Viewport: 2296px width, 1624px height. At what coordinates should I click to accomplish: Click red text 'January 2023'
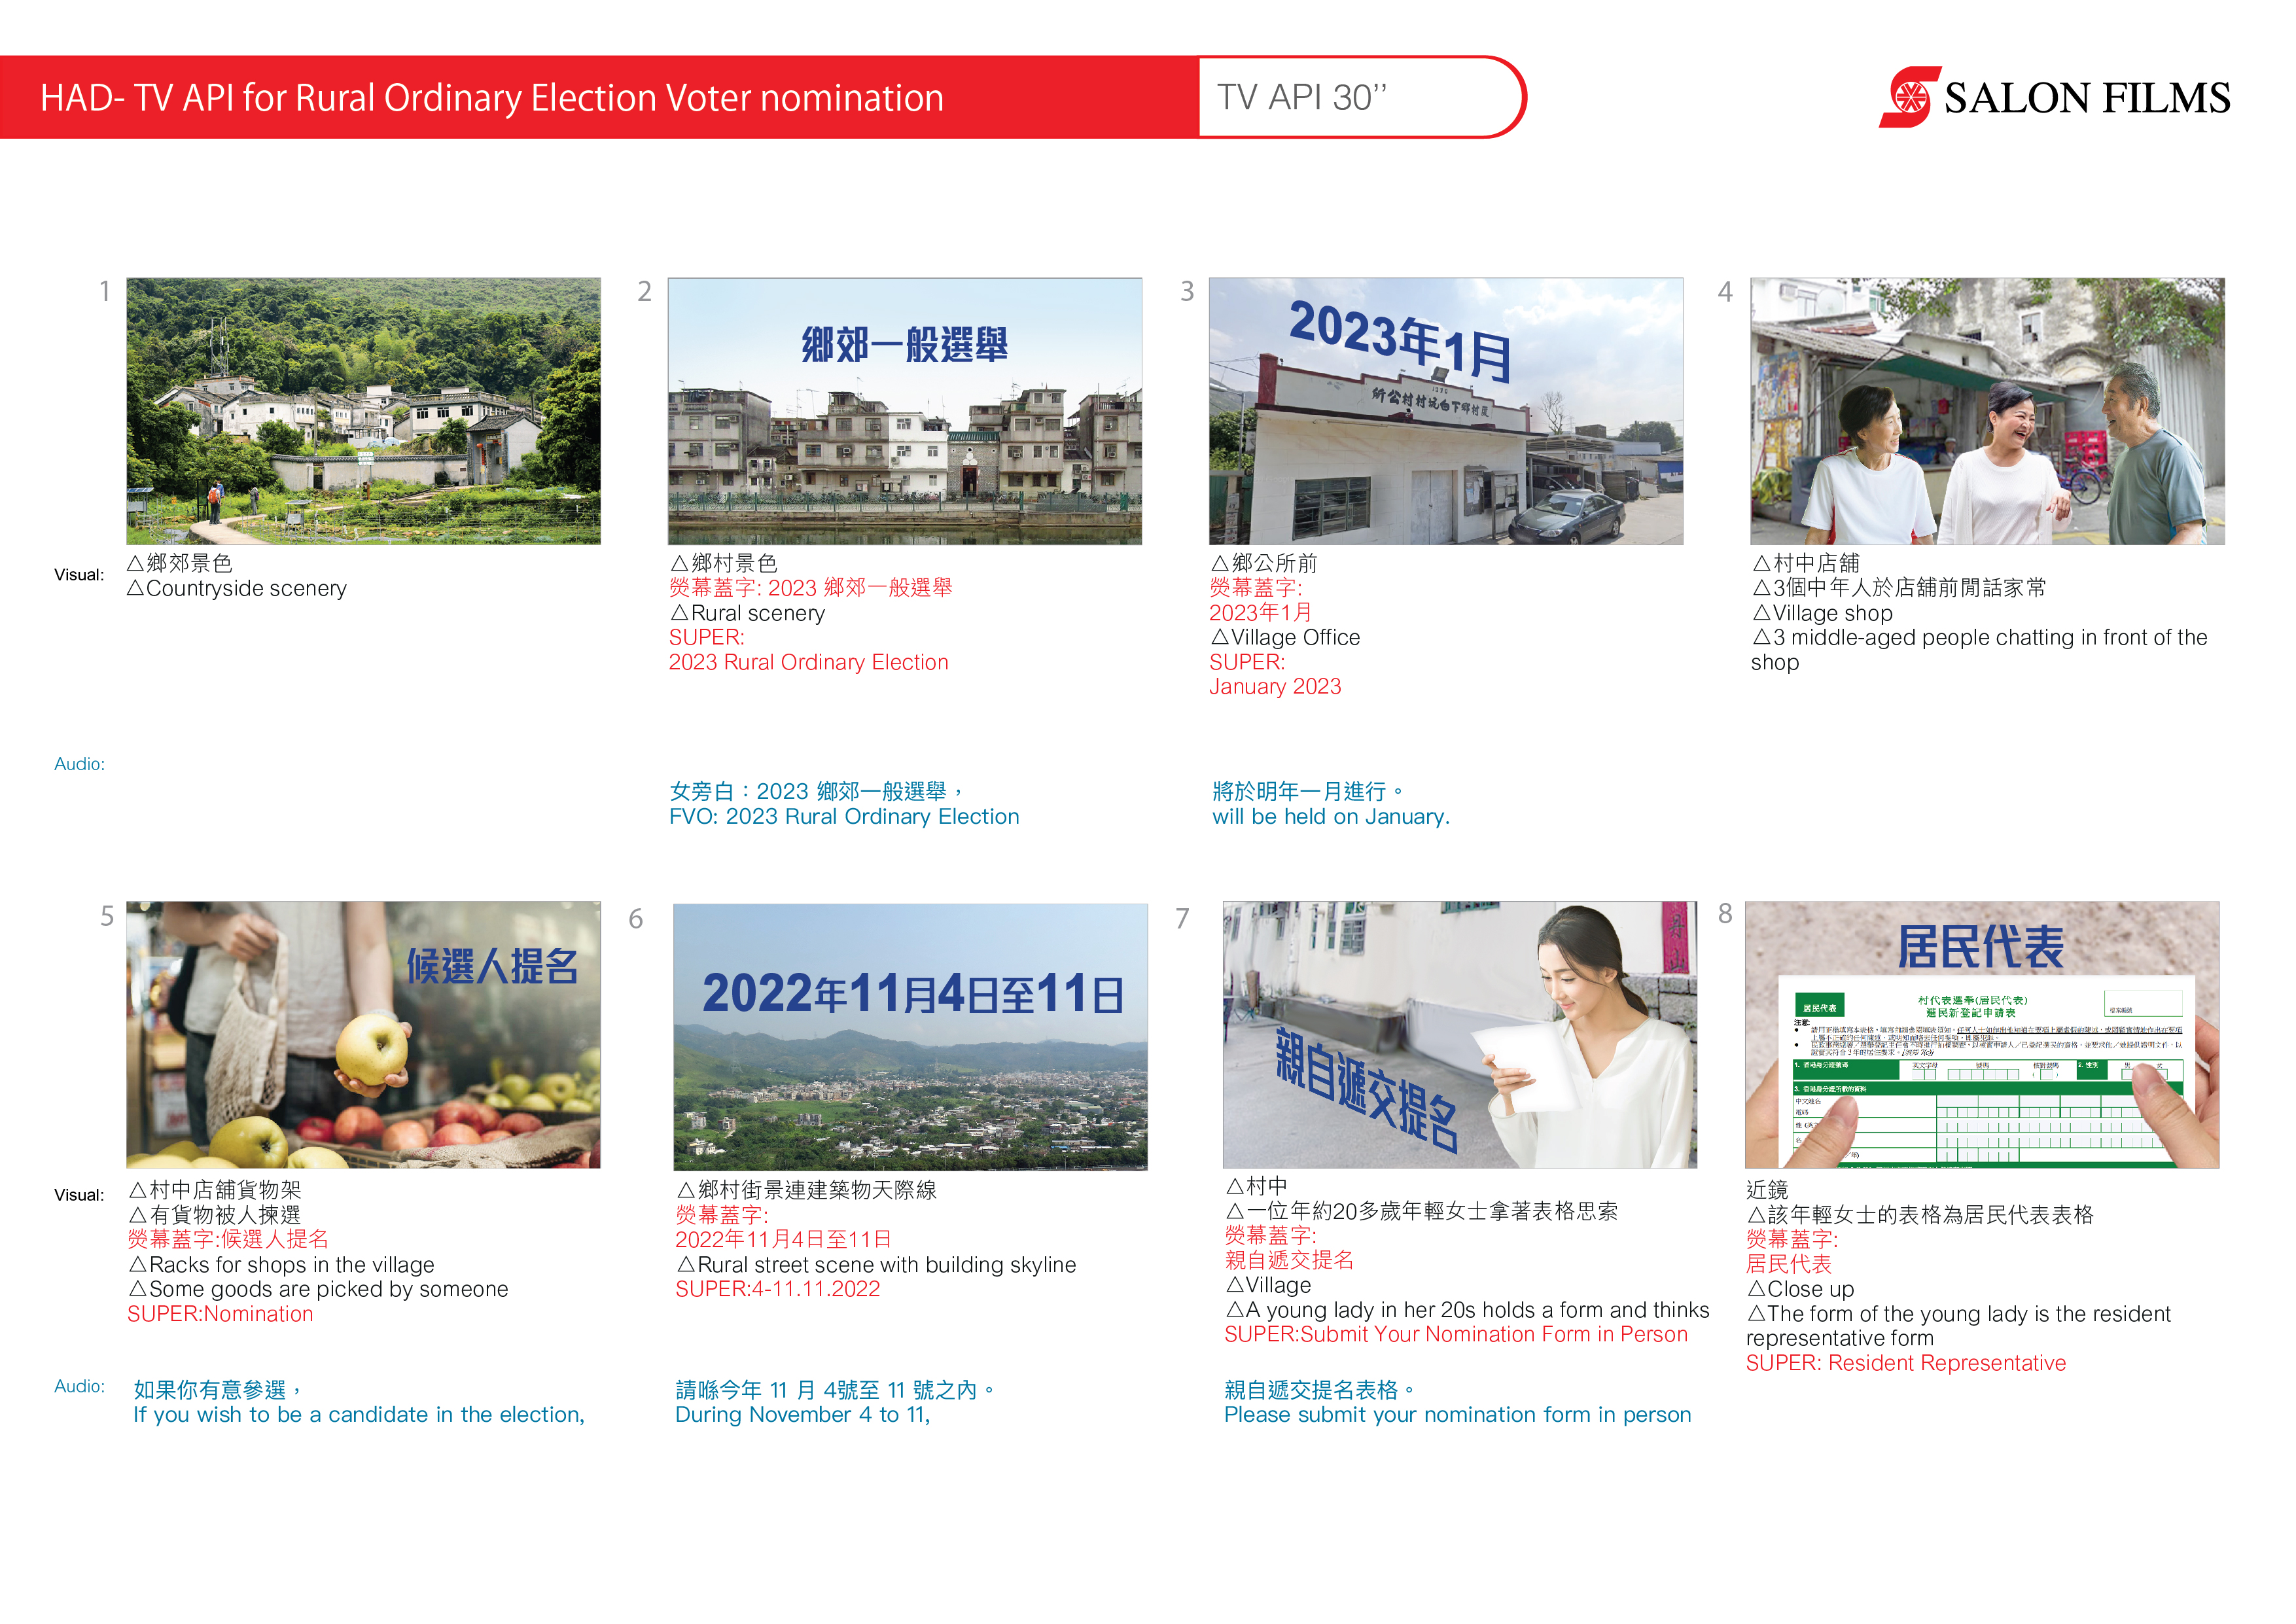[x=1275, y=686]
